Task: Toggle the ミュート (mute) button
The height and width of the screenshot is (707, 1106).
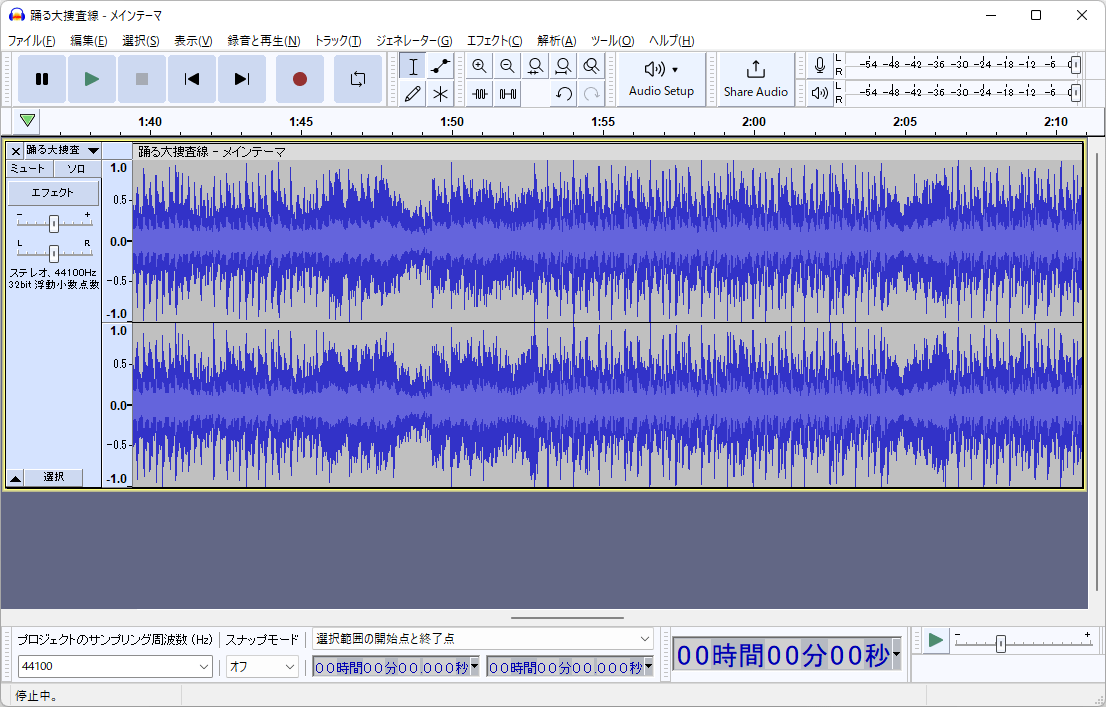Action: (30, 169)
